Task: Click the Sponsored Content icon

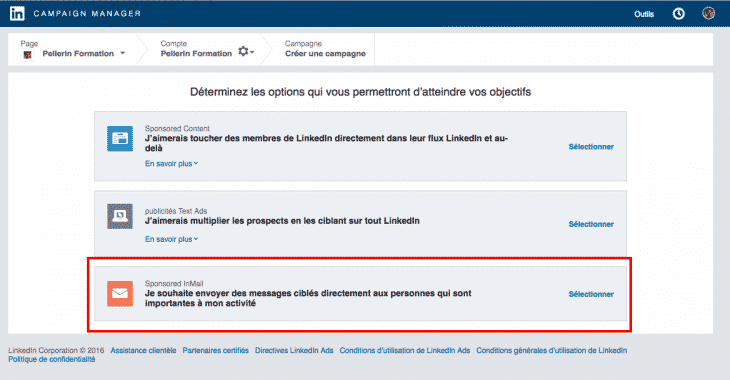Action: 120,138
